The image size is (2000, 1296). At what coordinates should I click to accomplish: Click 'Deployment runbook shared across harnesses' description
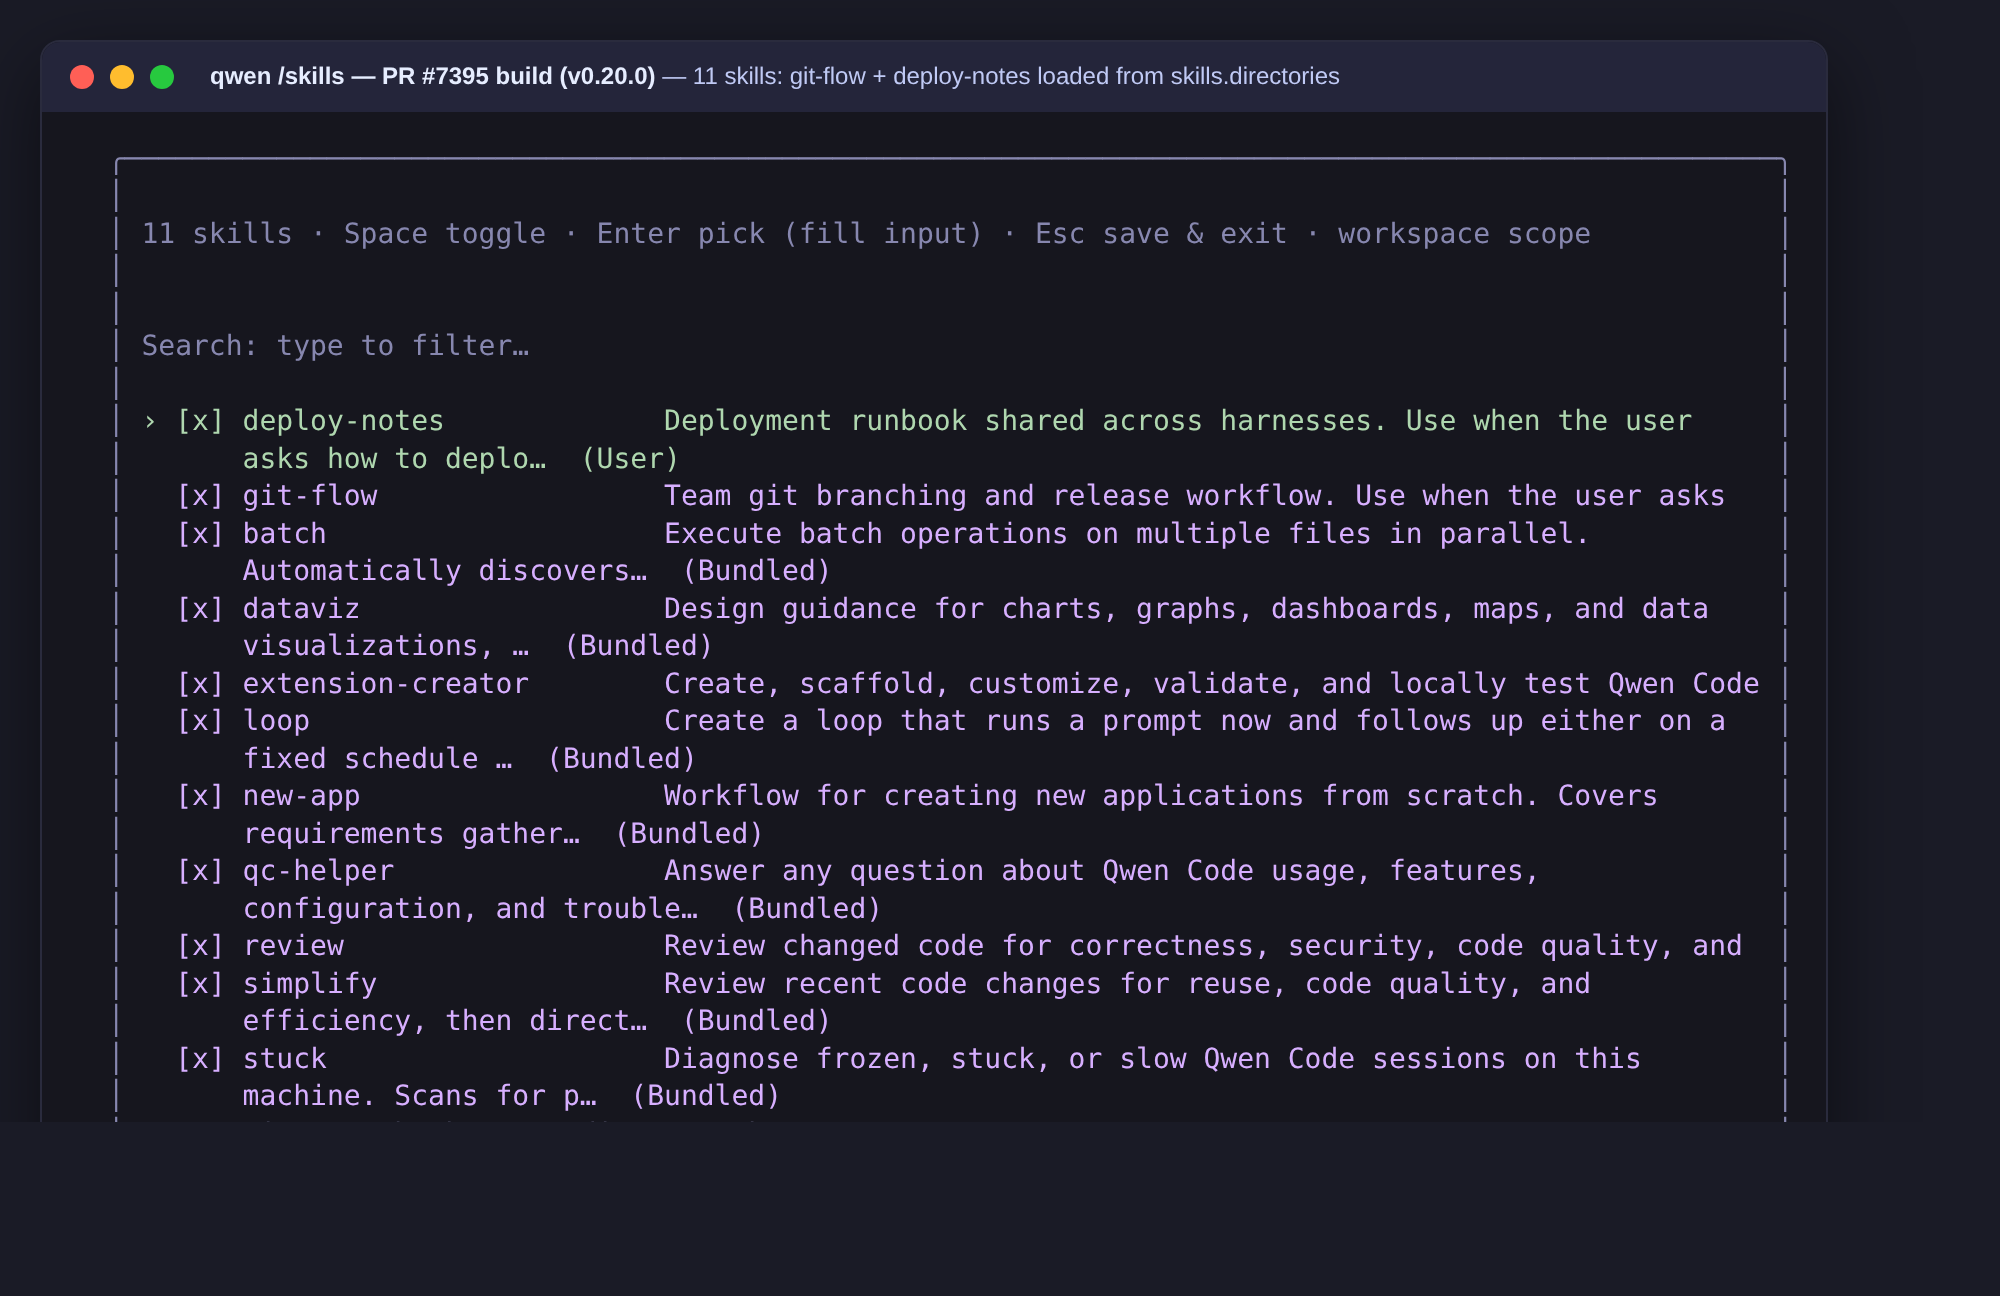tap(1026, 421)
